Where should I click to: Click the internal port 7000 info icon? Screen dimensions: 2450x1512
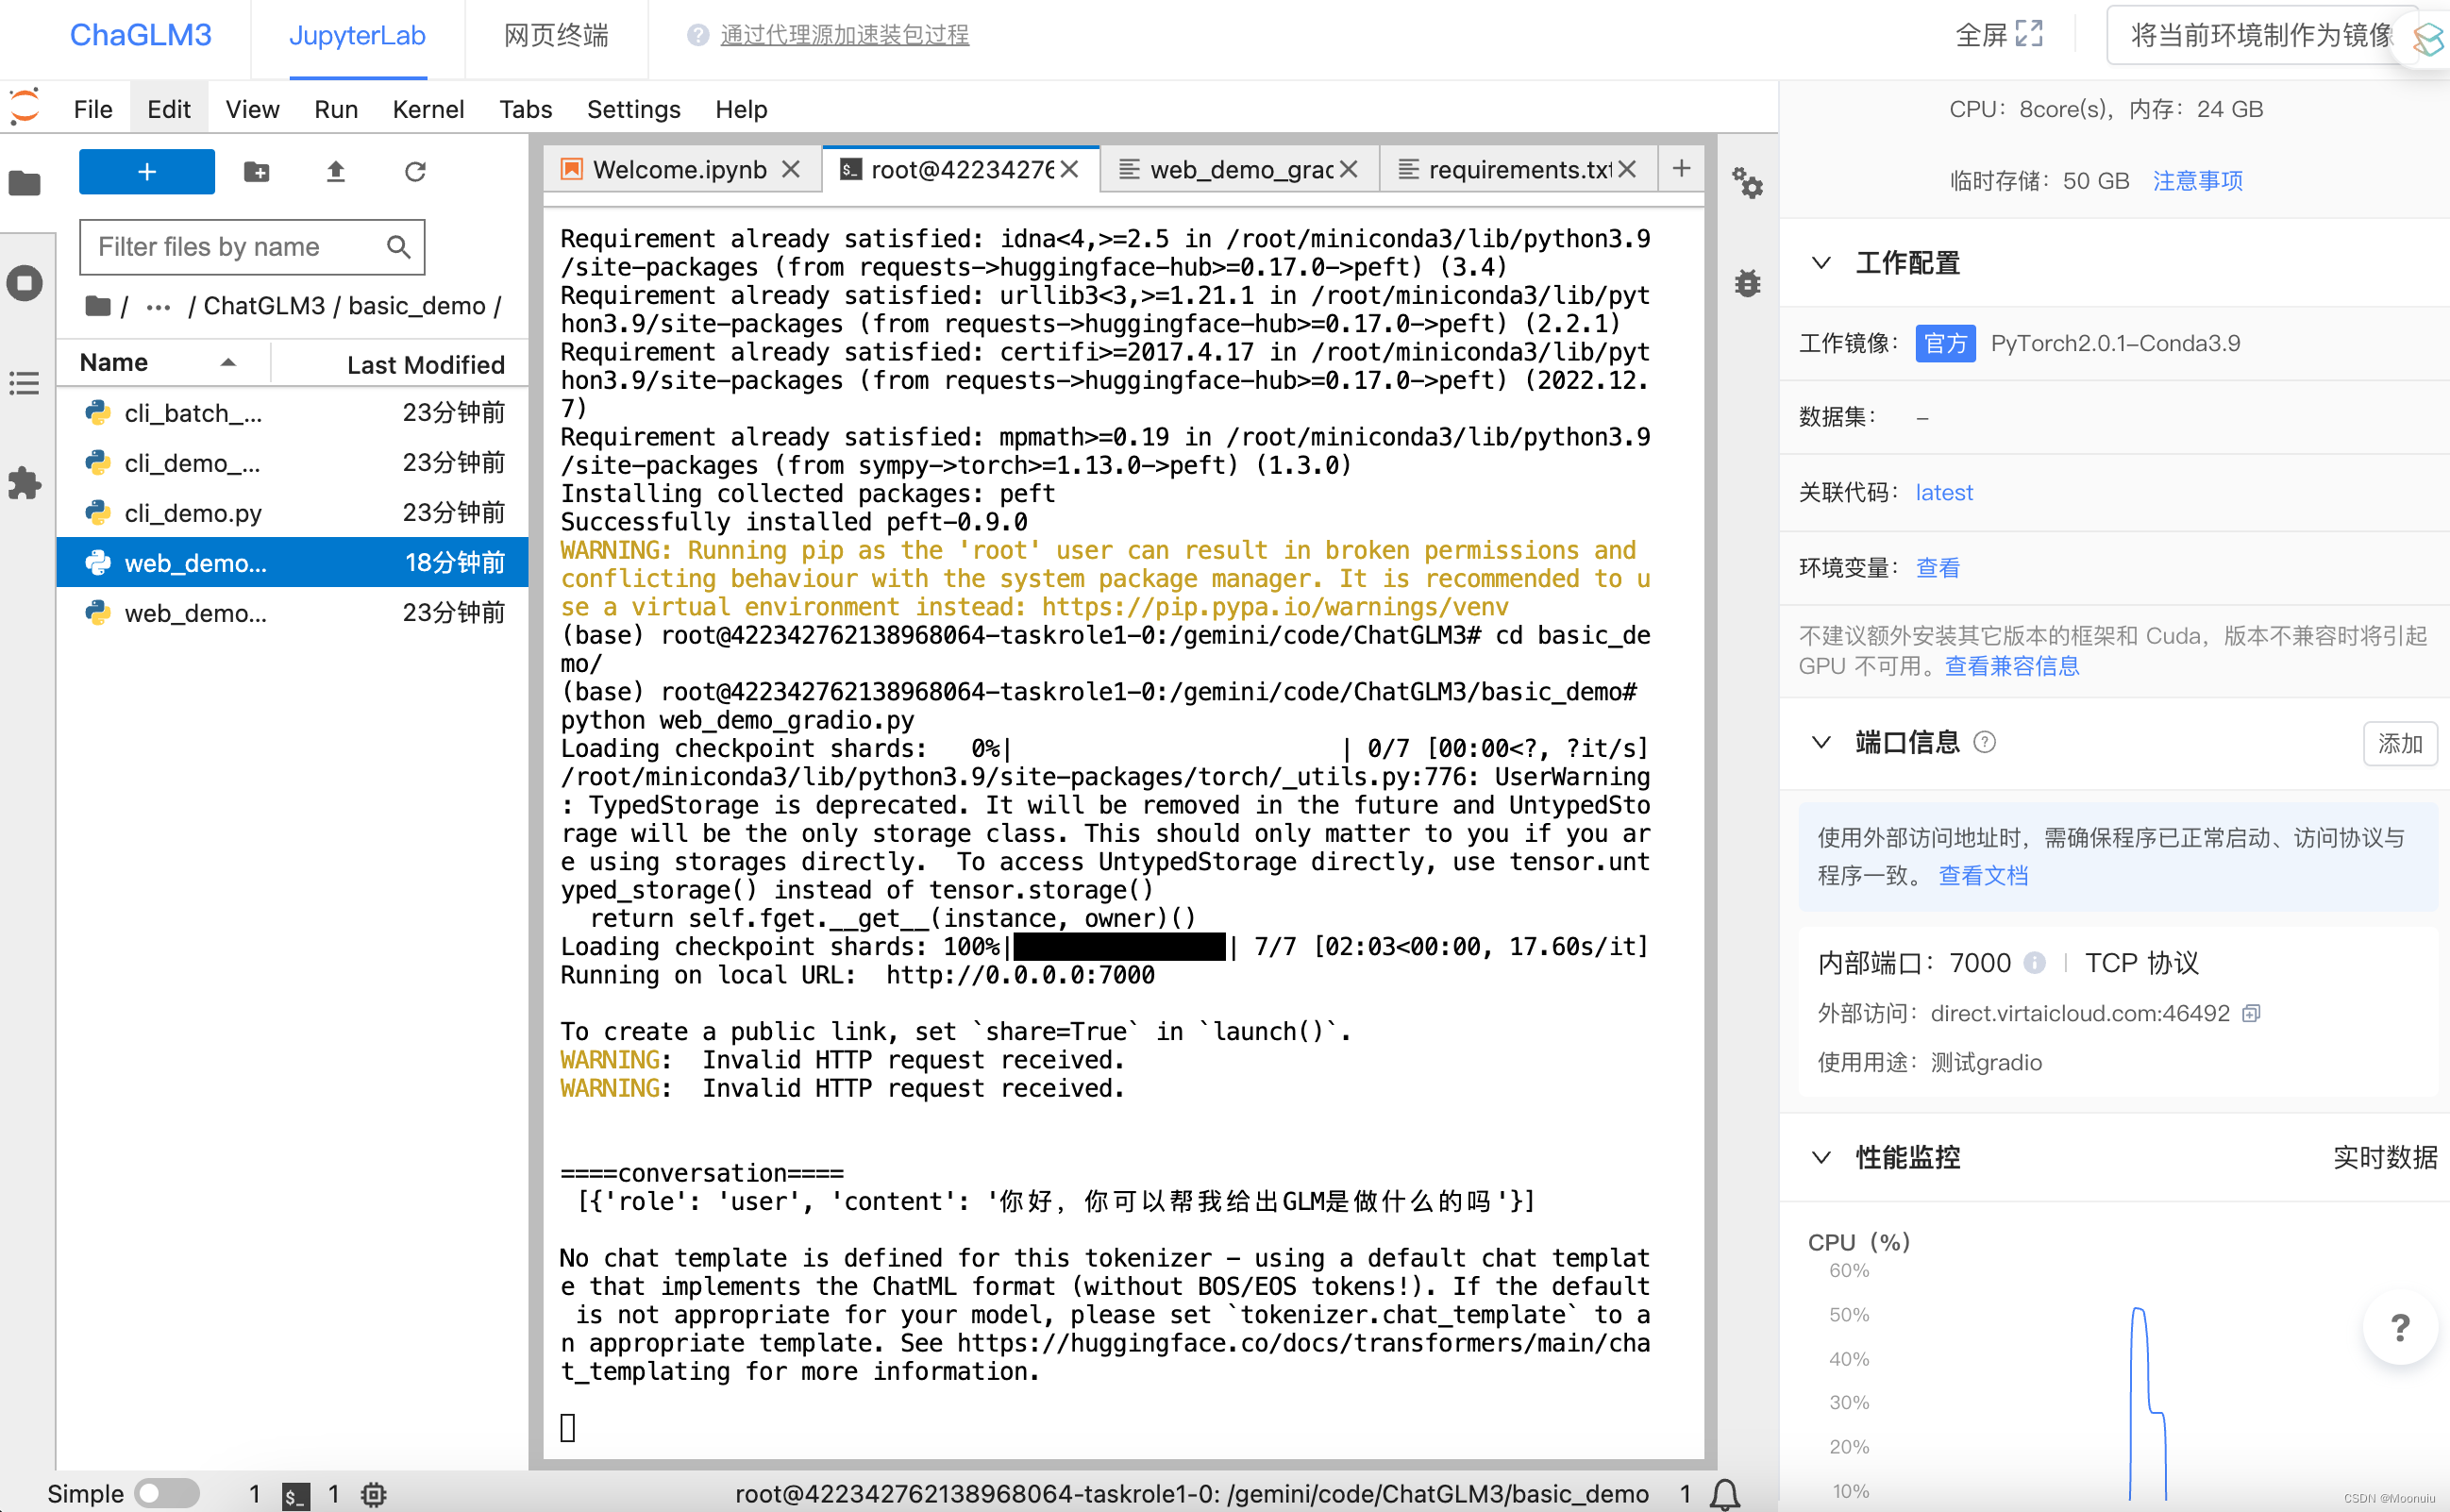pos(2034,962)
